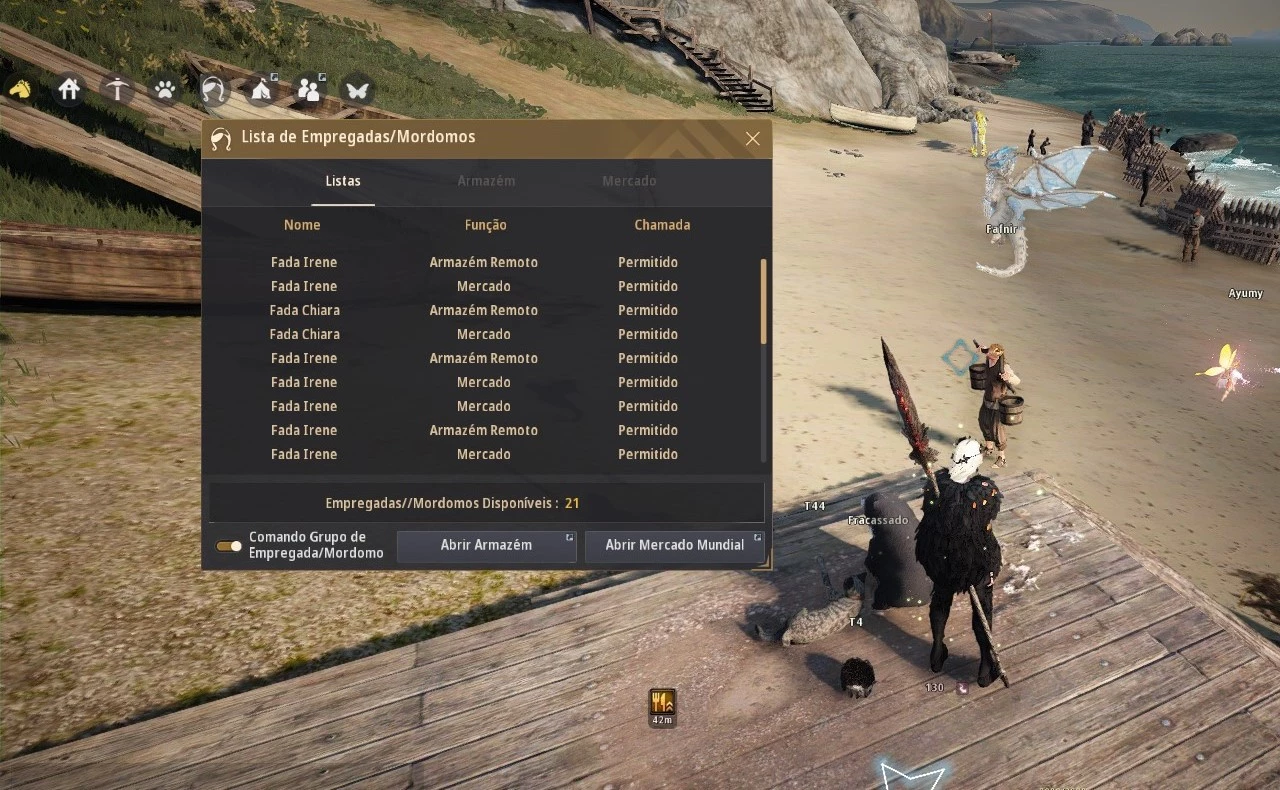Image resolution: width=1280 pixels, height=790 pixels.
Task: Select the Listas tab
Action: (343, 181)
